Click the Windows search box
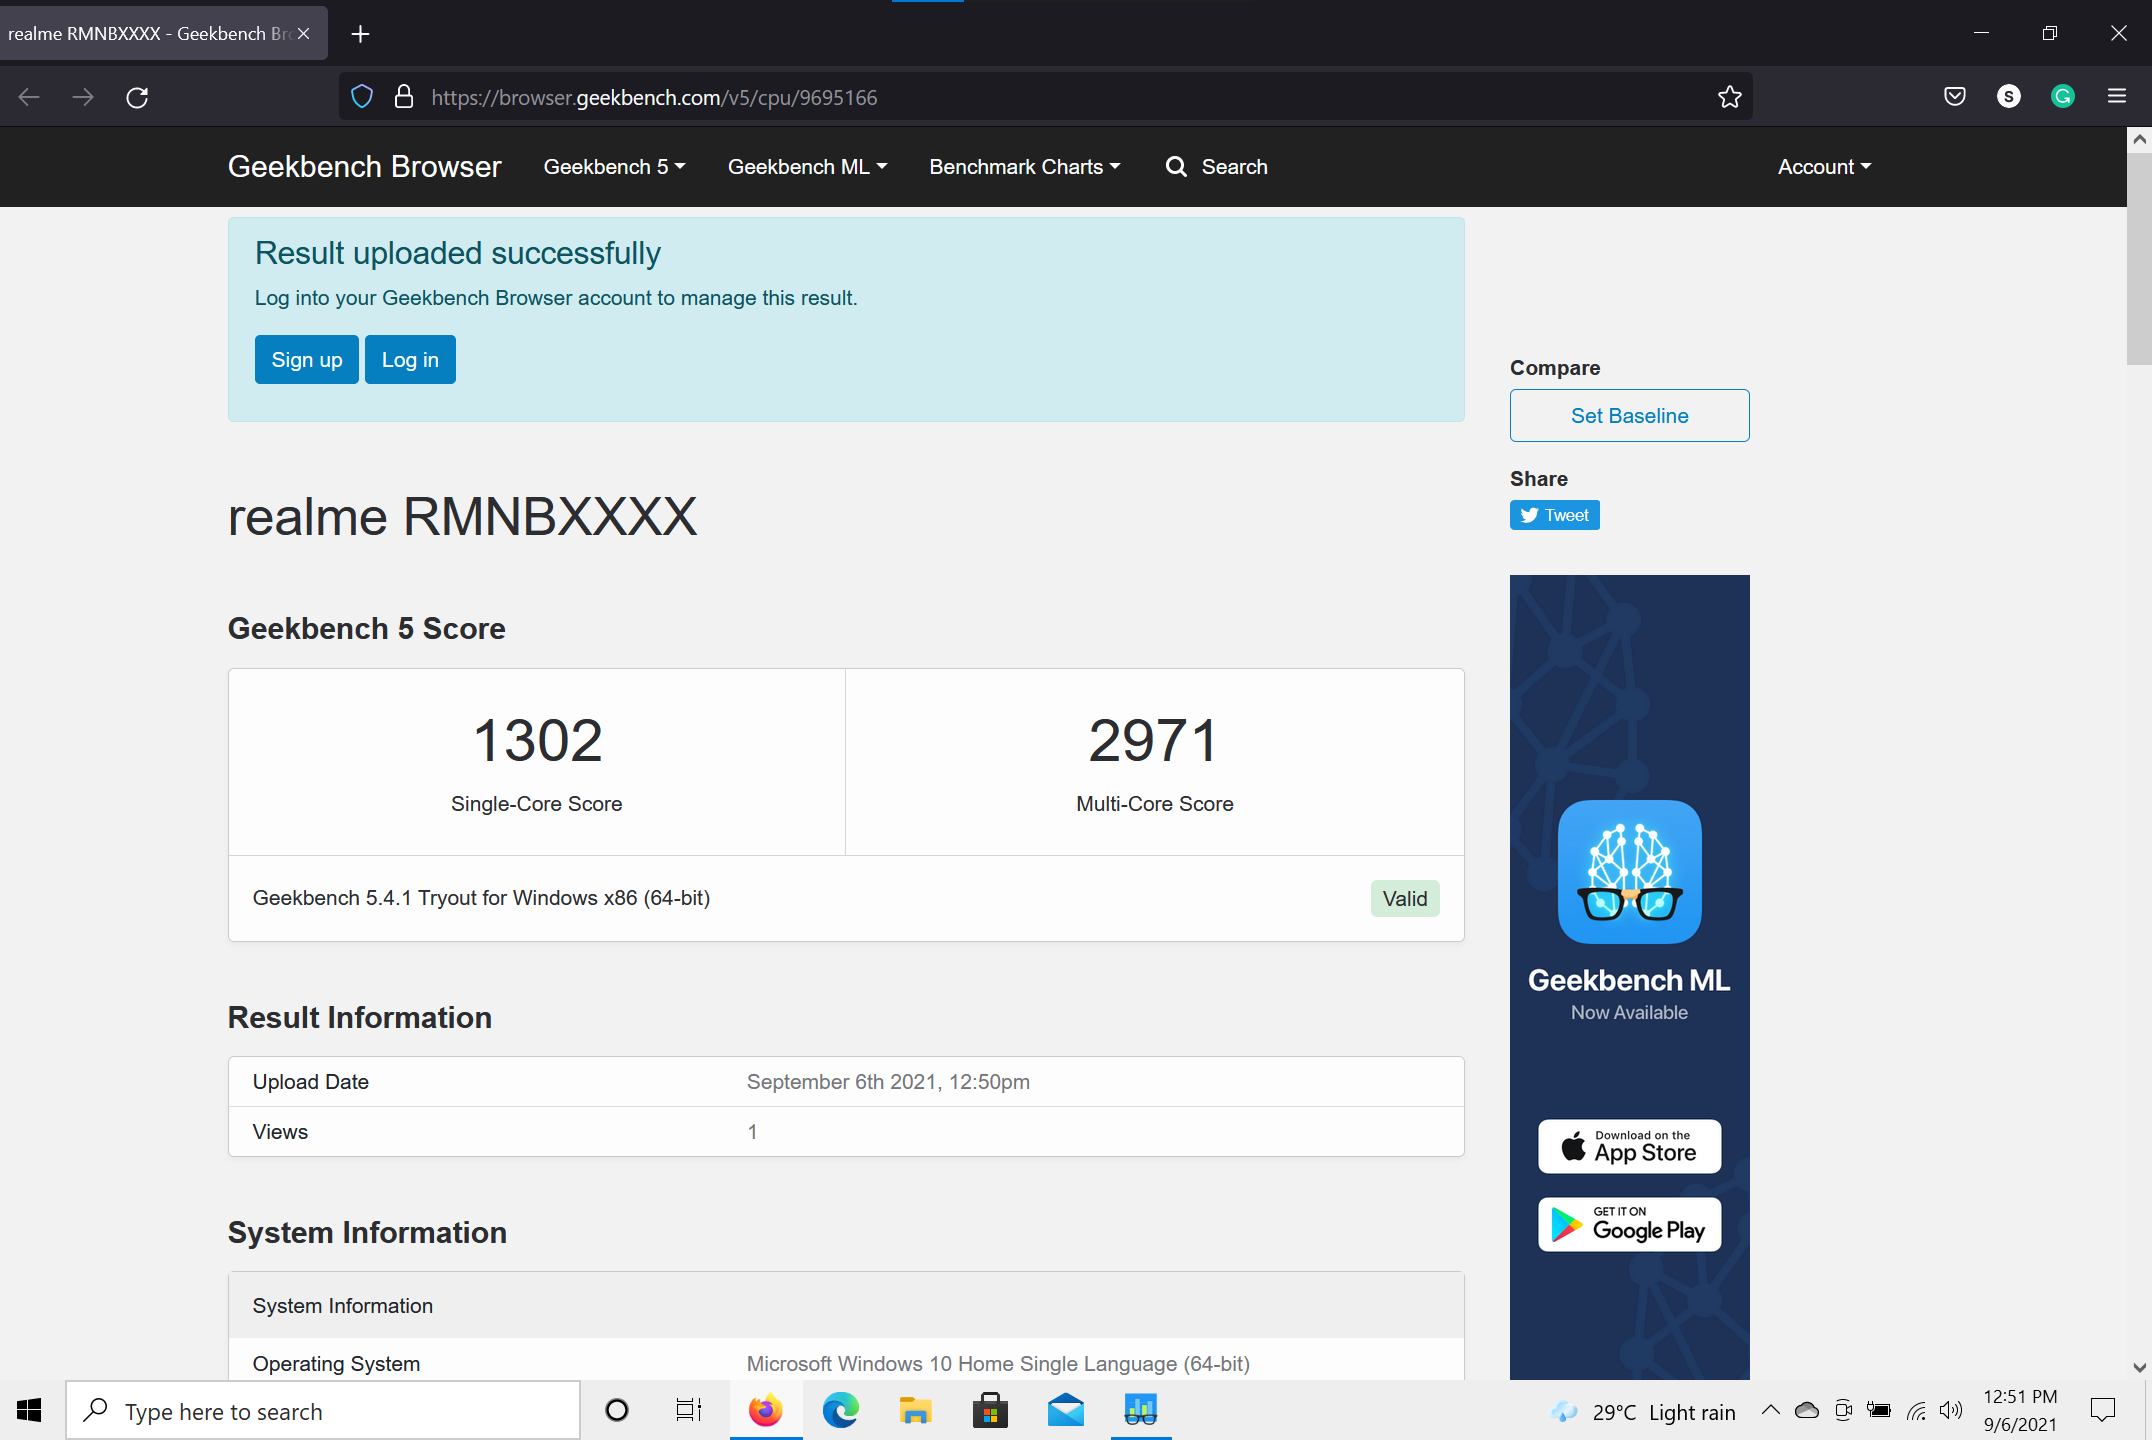The height and width of the screenshot is (1440, 2152). tap(323, 1411)
